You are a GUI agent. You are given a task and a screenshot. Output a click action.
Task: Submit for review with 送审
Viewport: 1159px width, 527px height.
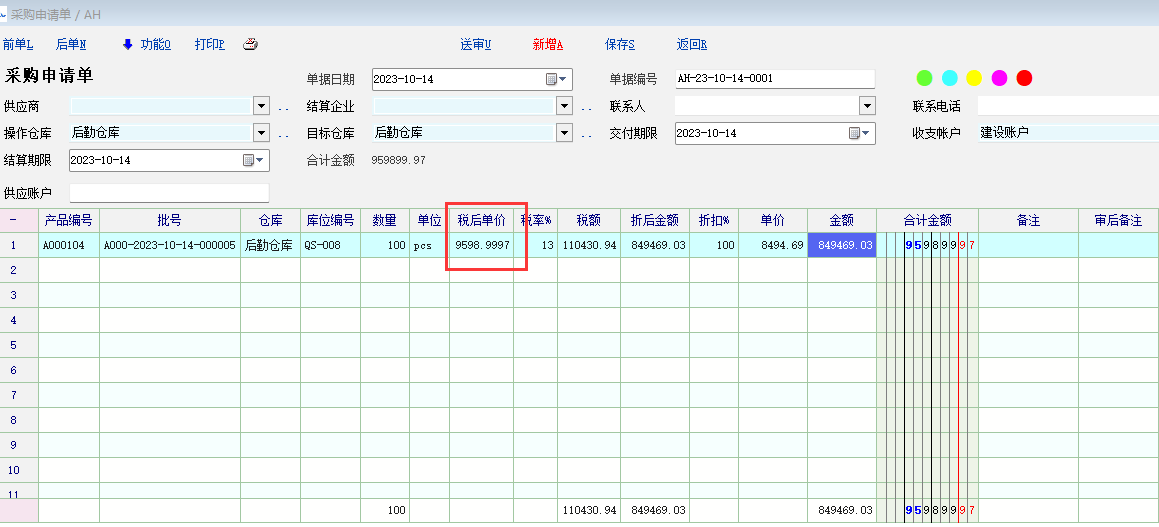click(x=475, y=44)
